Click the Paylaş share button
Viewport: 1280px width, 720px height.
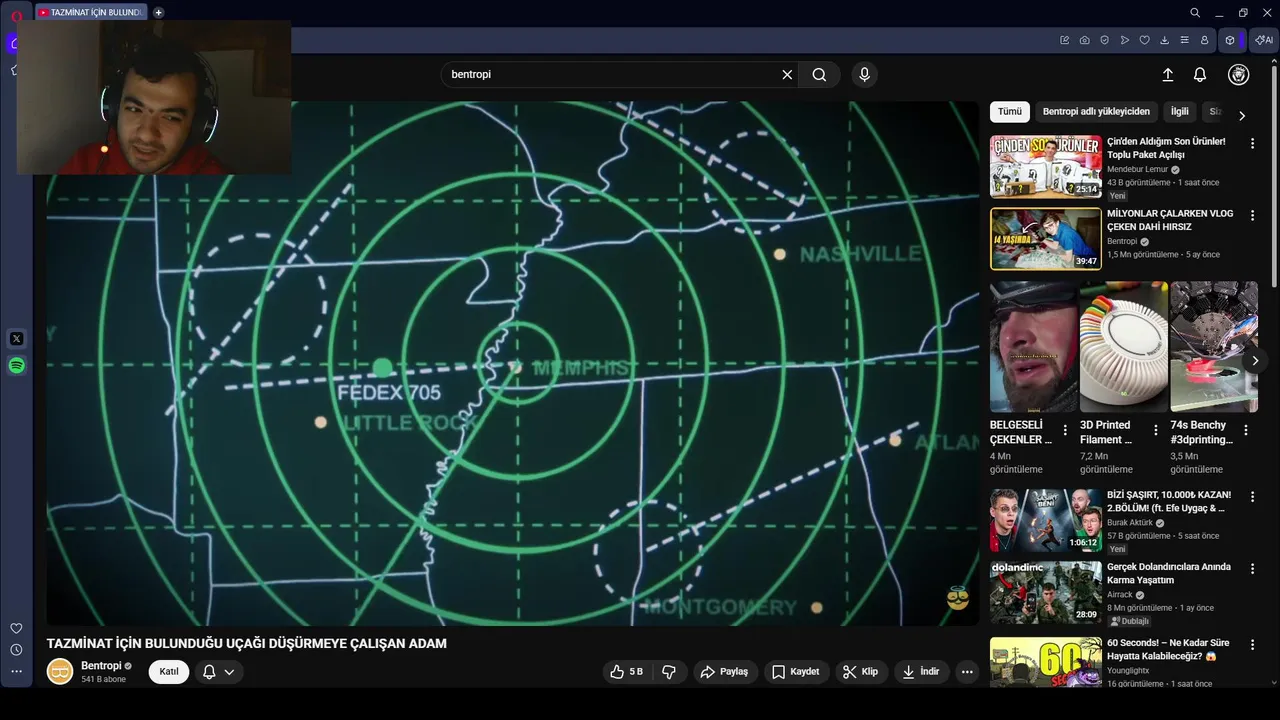tap(724, 672)
